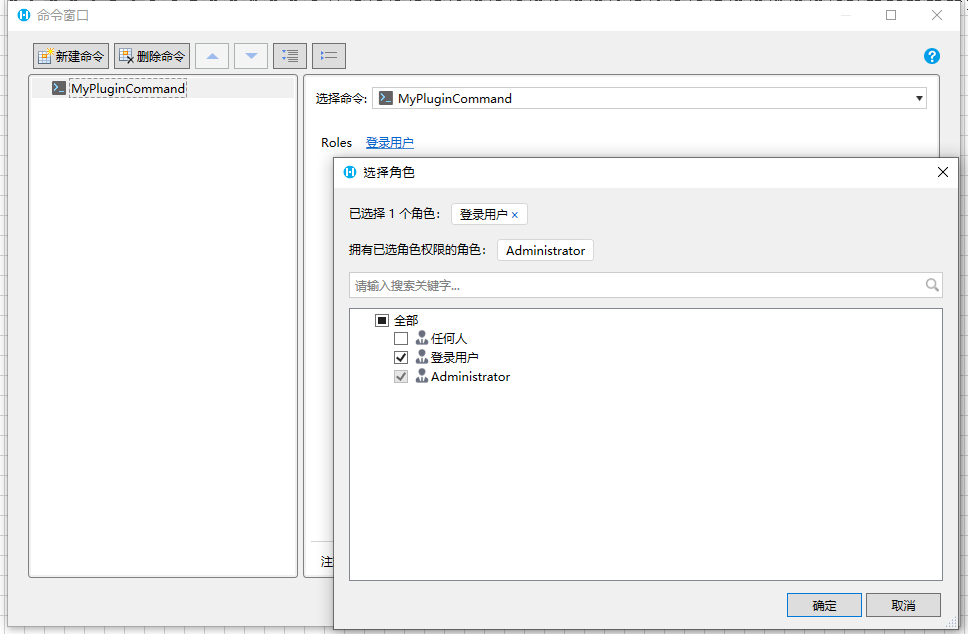Check the 任何人 (anyone) checkbox
968x634 pixels.
(x=401, y=338)
